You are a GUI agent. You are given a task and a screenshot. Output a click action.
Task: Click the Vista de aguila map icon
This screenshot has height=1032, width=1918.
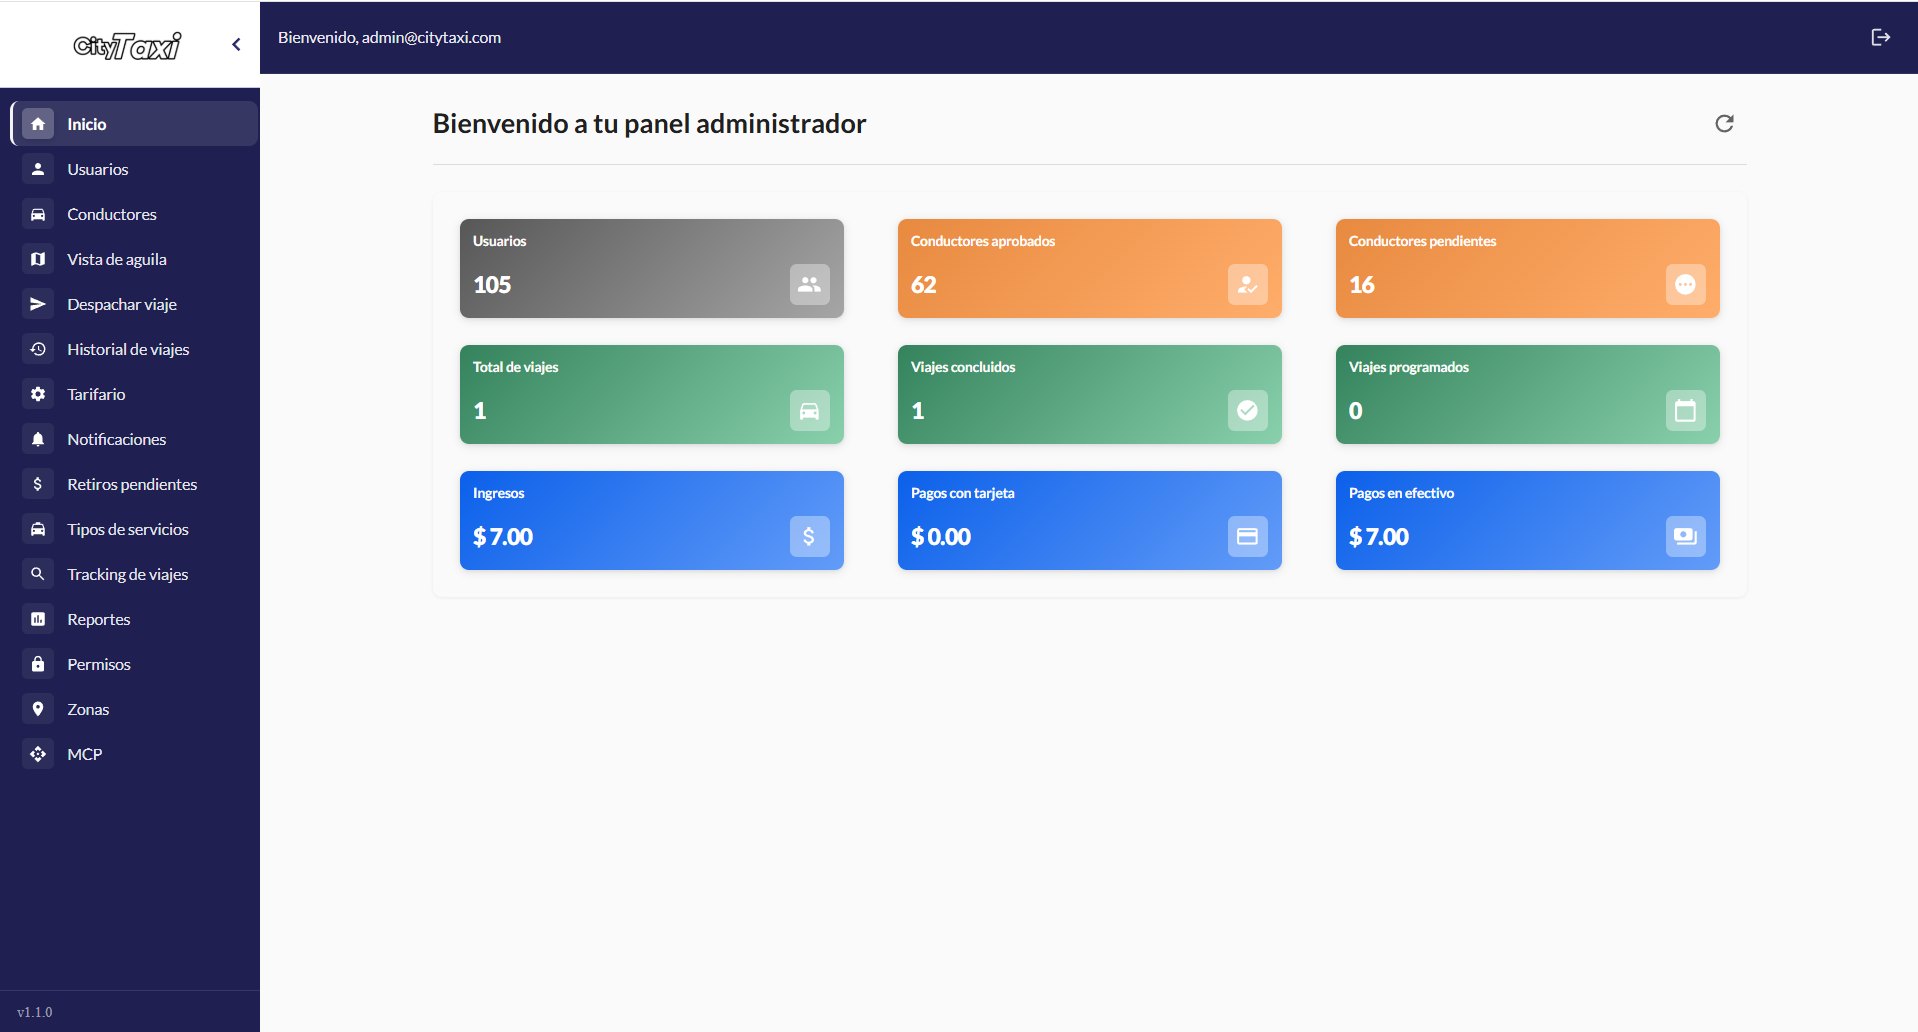(38, 259)
